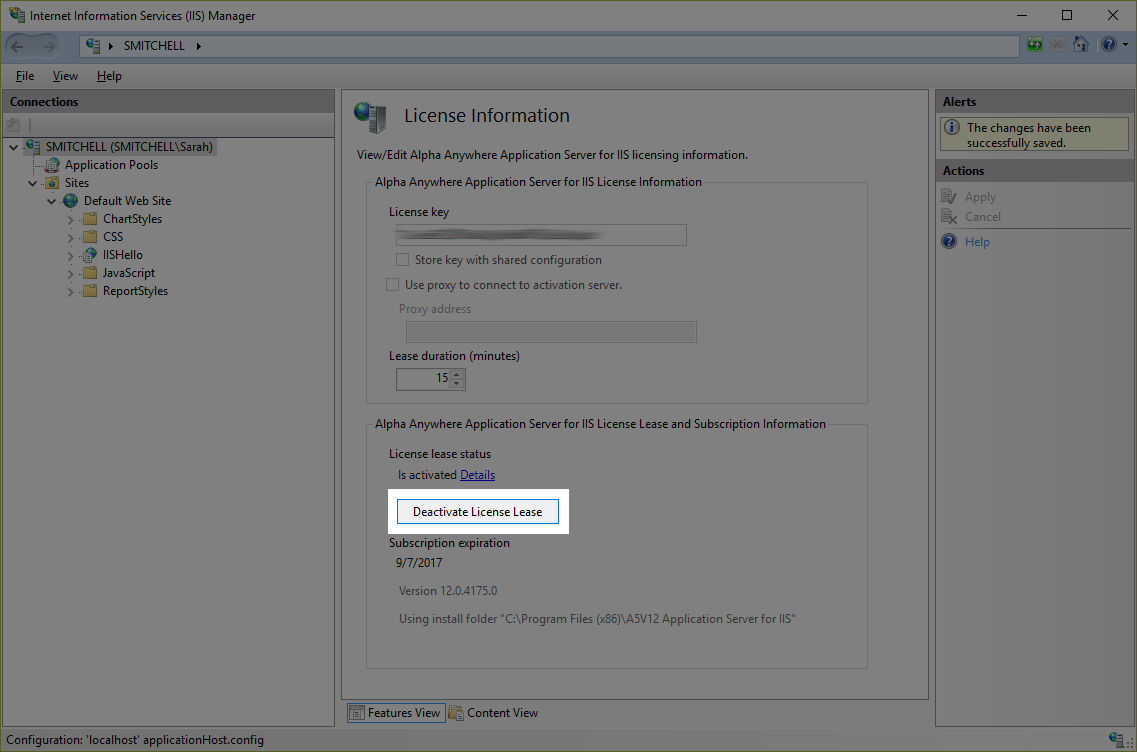Screen dimensions: 1137x752
Task: Open the Help icon dropdown arrow
Action: (1125, 45)
